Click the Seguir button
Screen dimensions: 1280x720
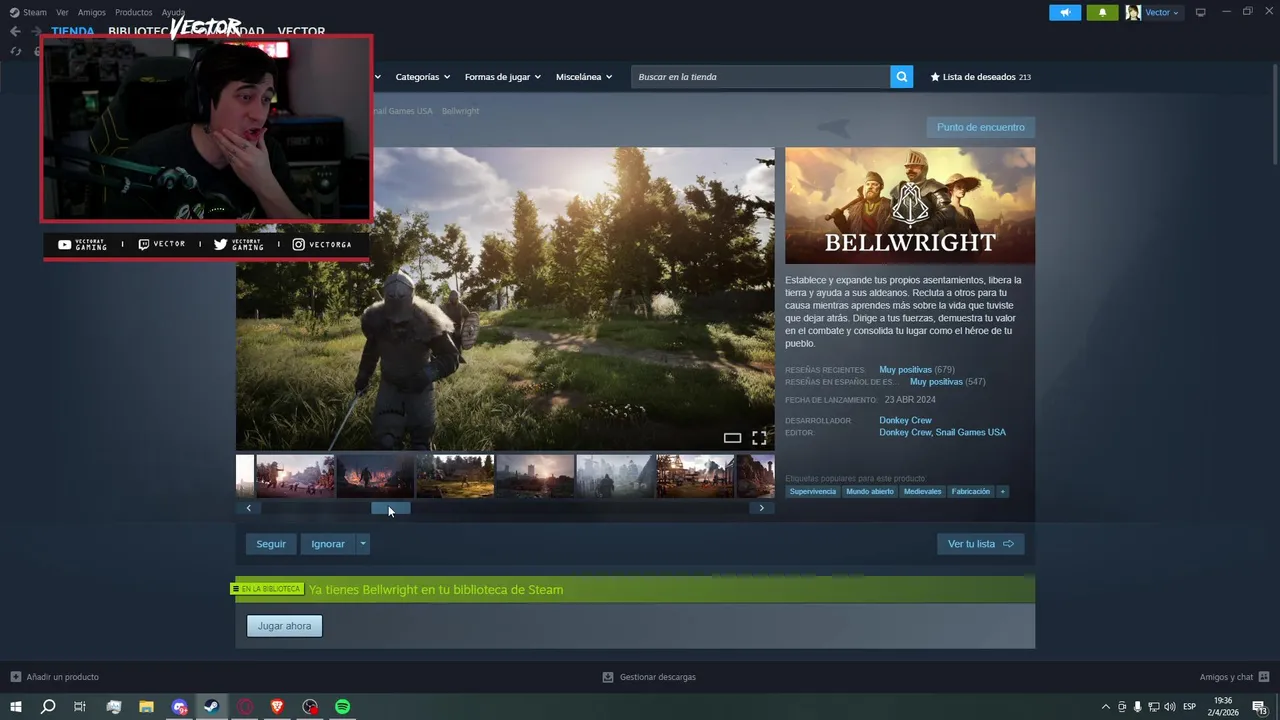coord(271,544)
